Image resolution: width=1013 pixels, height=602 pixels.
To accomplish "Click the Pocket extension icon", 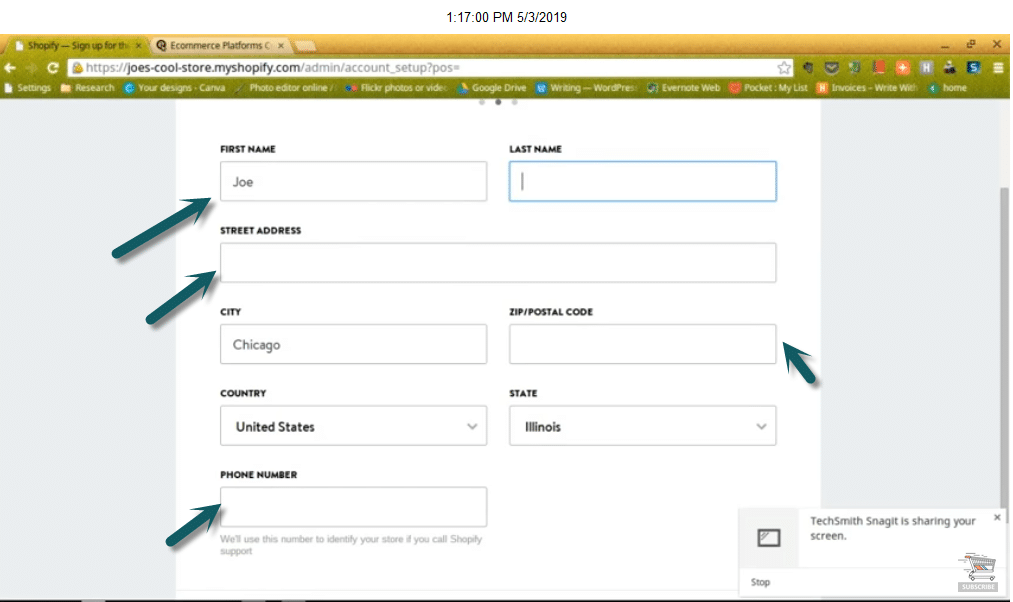I will [x=832, y=68].
